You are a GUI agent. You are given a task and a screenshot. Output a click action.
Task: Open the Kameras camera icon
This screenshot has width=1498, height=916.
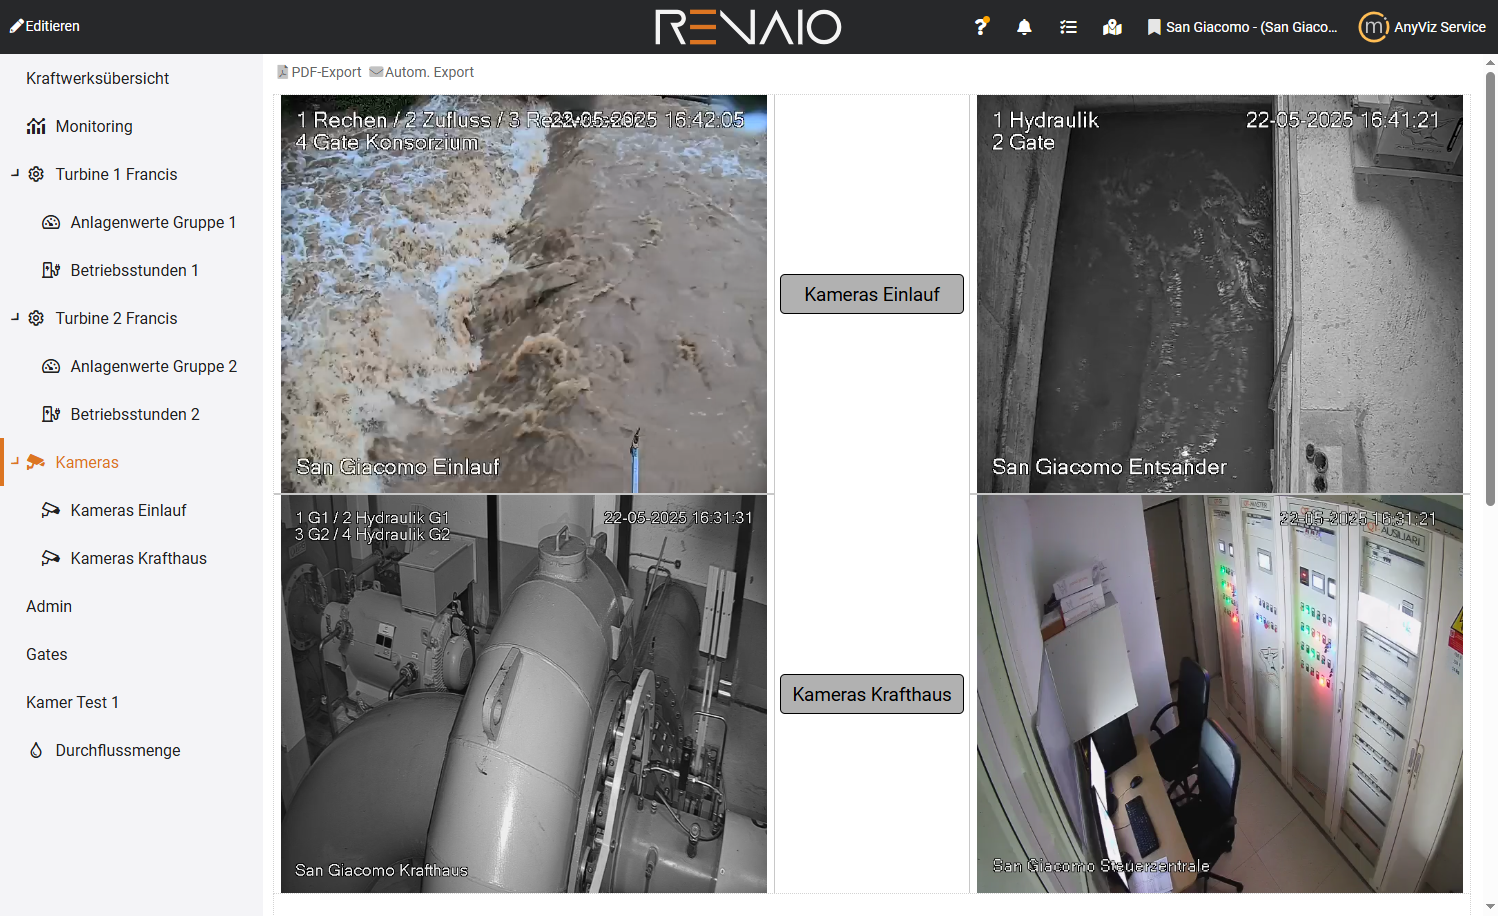pyautogui.click(x=37, y=462)
